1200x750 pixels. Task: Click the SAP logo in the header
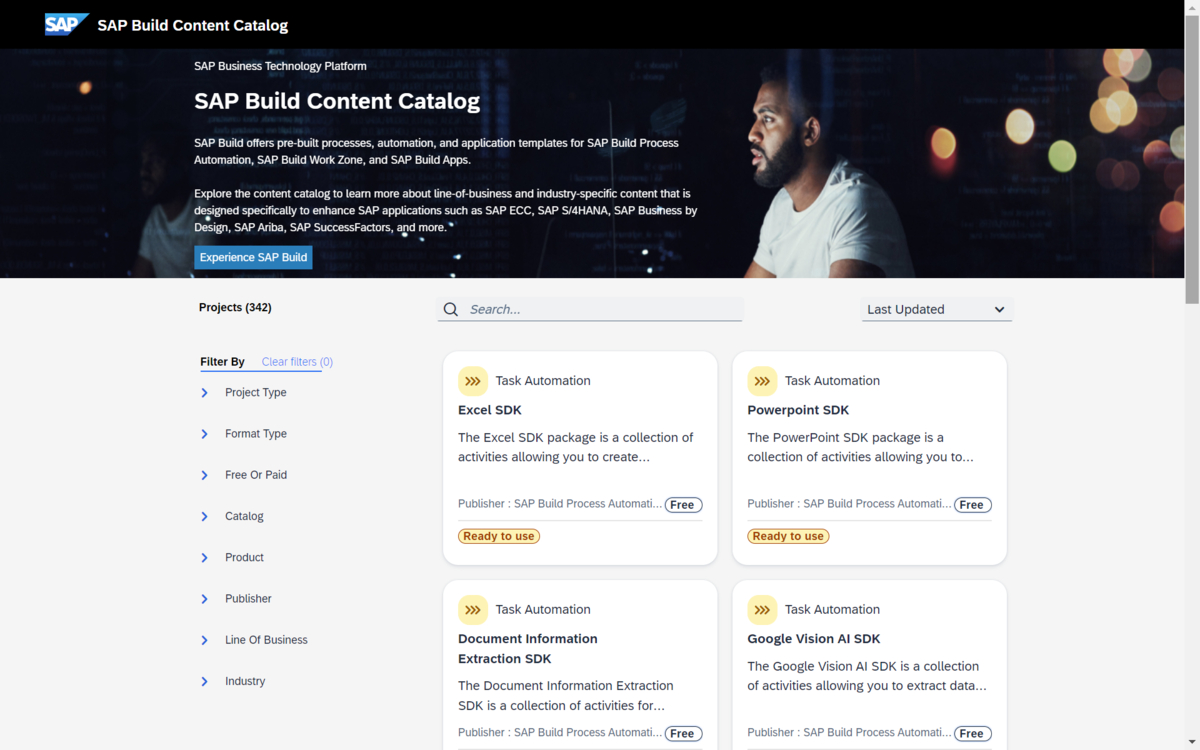coord(67,25)
